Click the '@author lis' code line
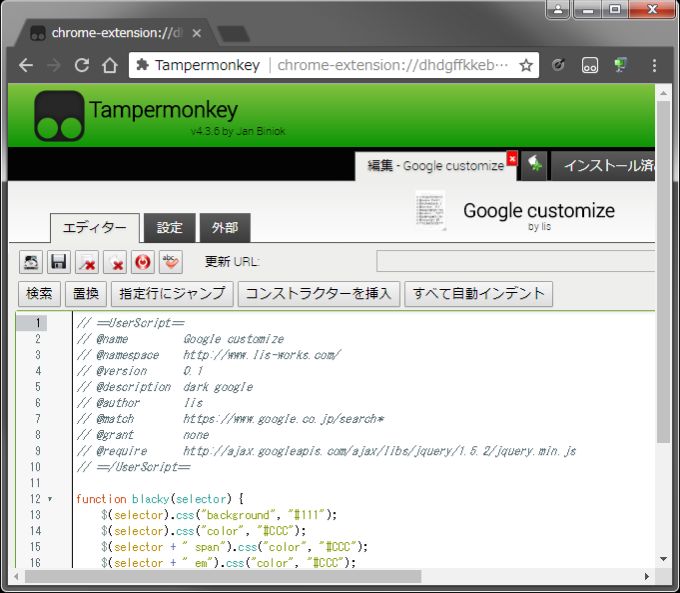The width and height of the screenshot is (680, 593). [140, 403]
